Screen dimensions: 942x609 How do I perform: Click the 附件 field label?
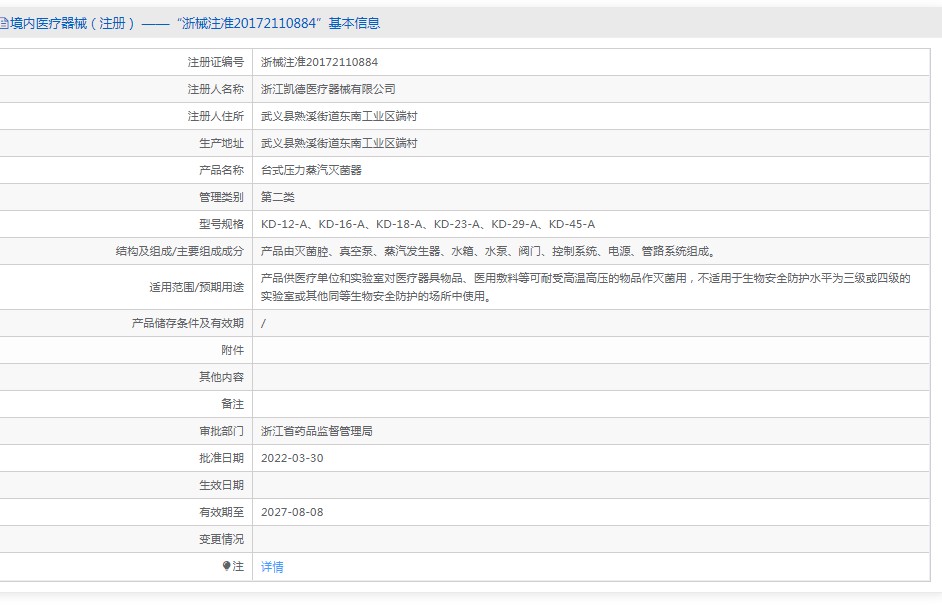232,350
